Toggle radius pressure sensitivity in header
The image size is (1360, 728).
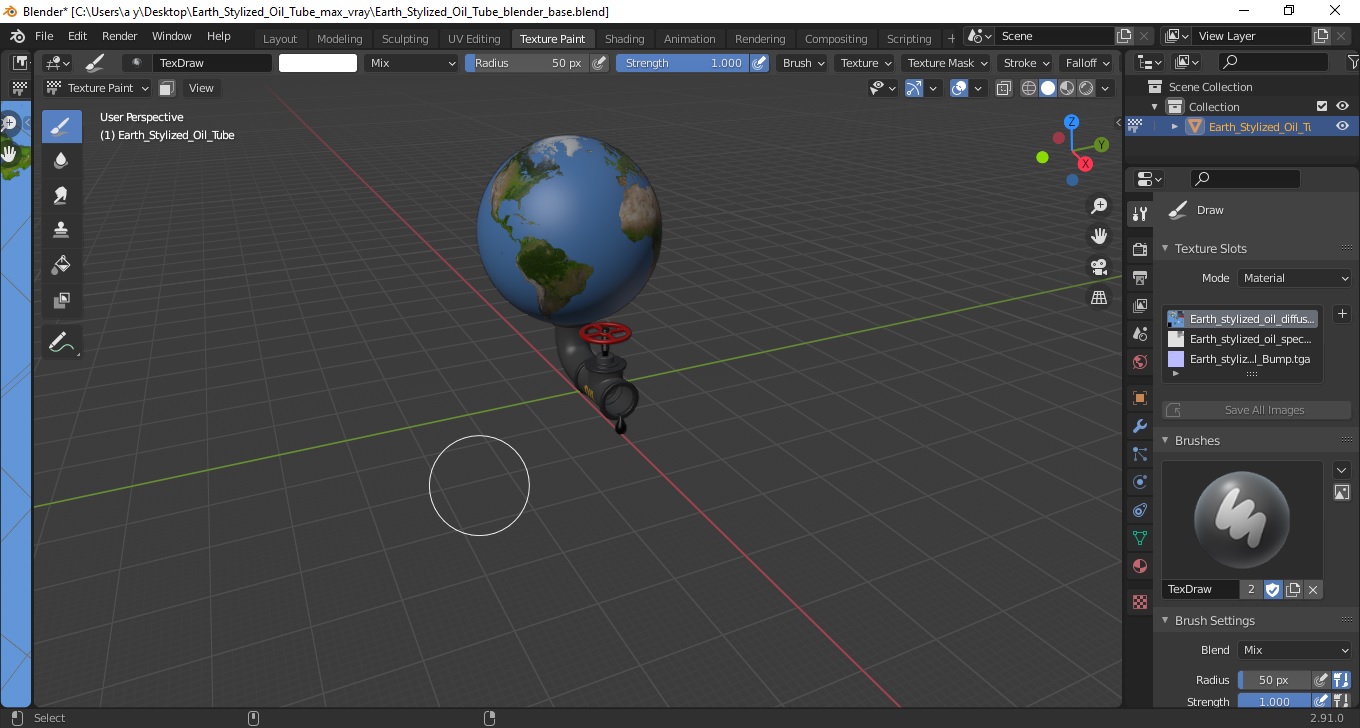(x=599, y=63)
